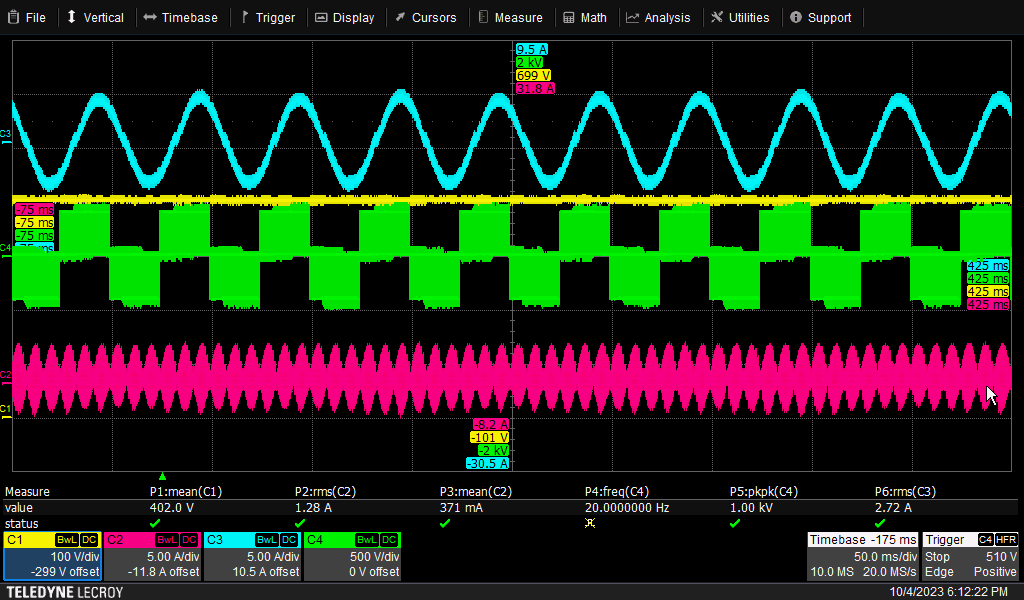This screenshot has height=600, width=1024.
Task: Open the Utilities menu
Action: (x=741, y=18)
